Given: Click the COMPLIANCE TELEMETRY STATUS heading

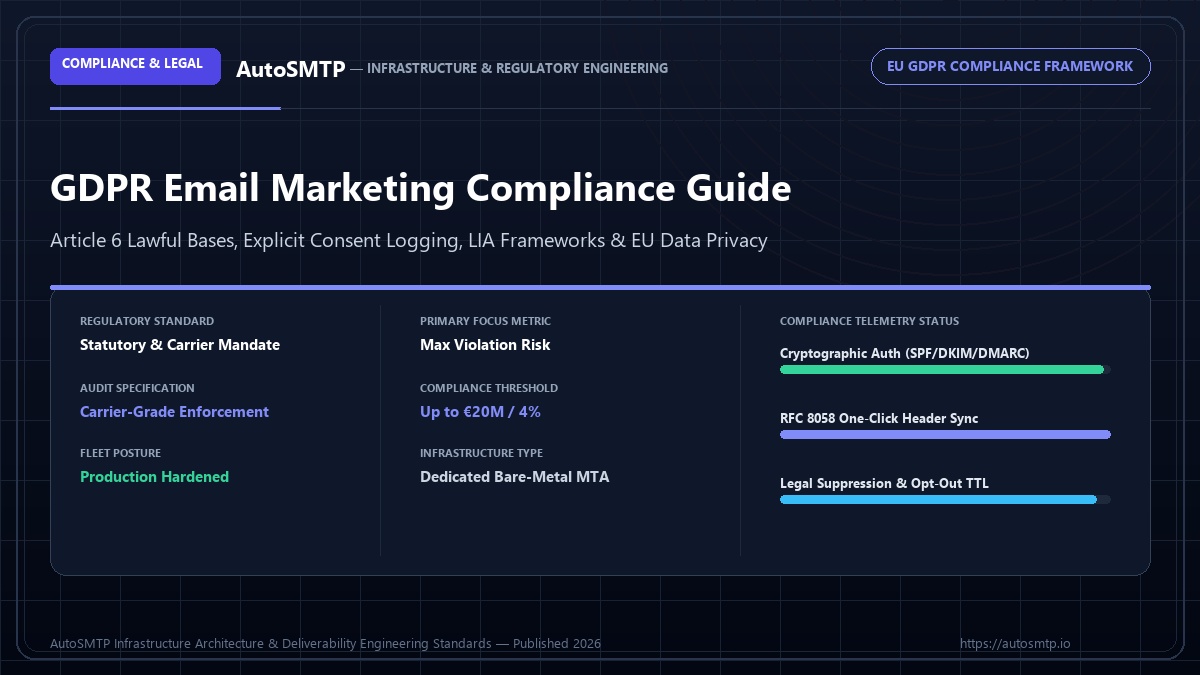Looking at the screenshot, I should point(869,321).
